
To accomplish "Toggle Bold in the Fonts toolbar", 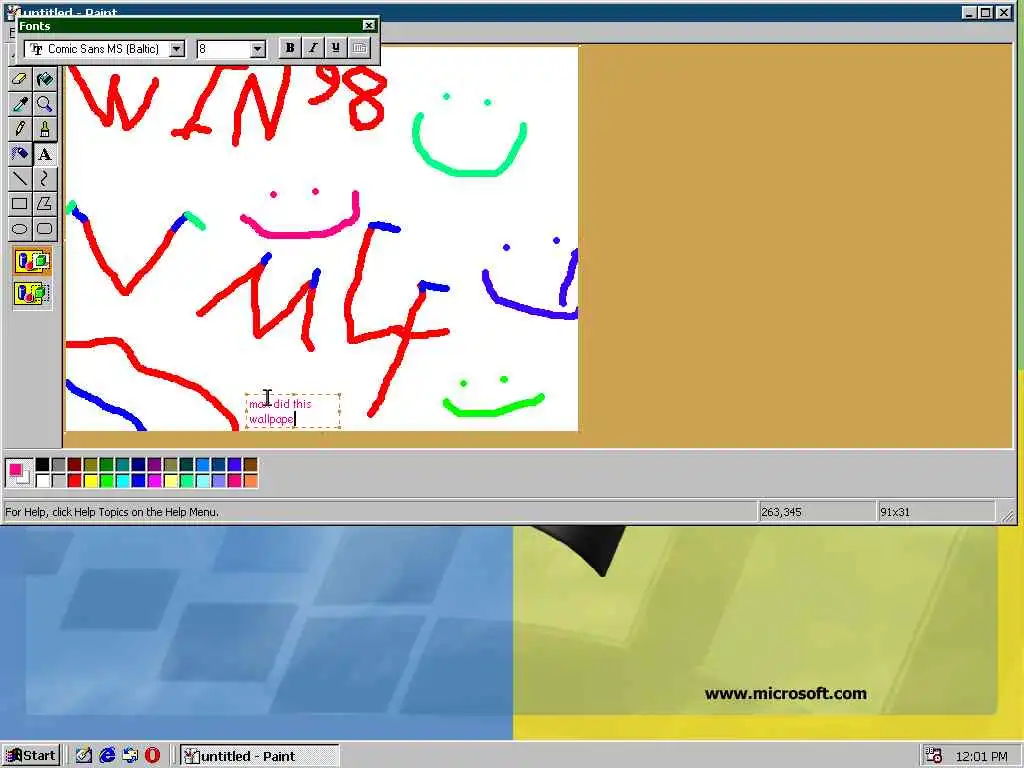I will click(x=290, y=48).
